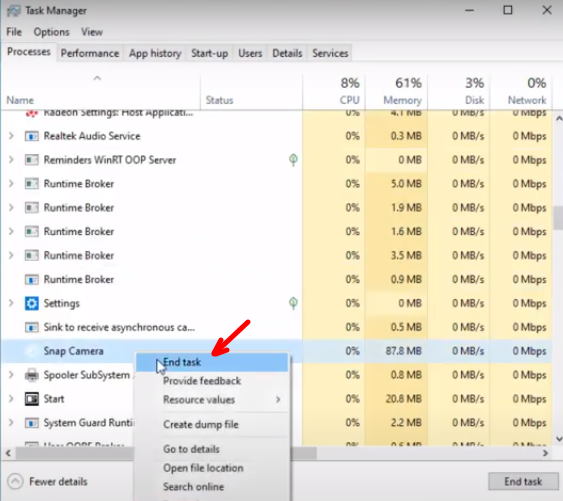
Task: Click the Settings row suspended leaf icon
Action: (293, 303)
